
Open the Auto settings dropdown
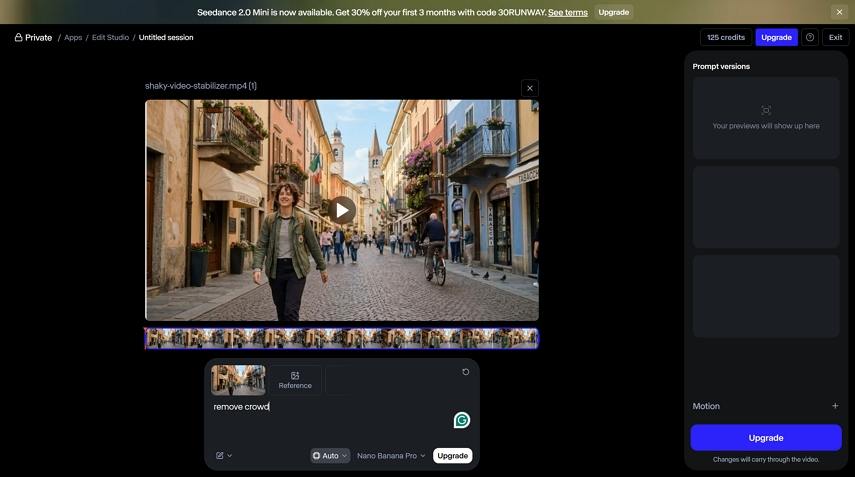330,455
